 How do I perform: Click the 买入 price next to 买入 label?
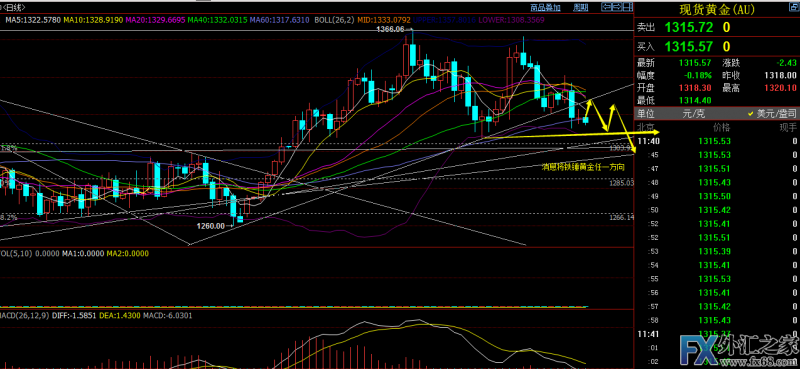688,46
